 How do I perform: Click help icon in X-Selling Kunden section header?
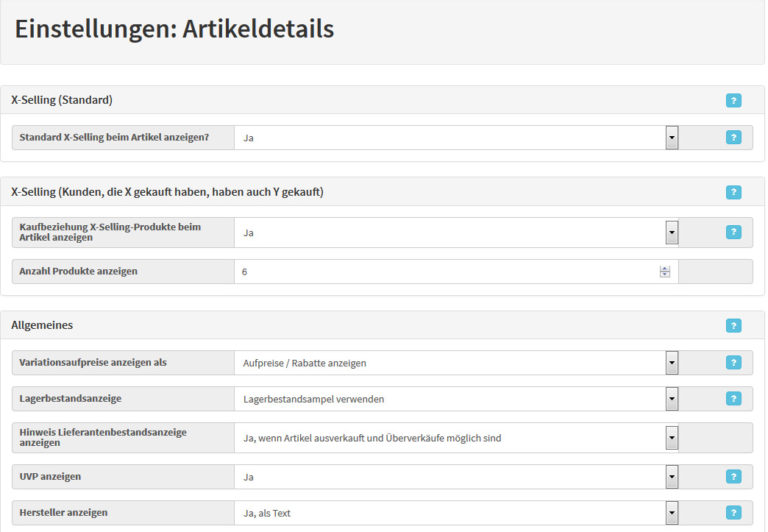coord(733,192)
